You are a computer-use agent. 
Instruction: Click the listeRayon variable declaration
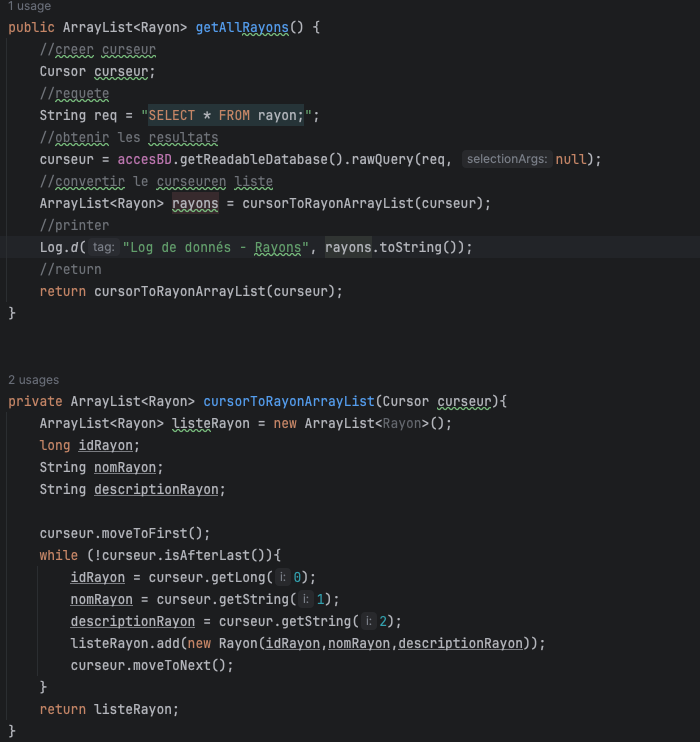click(x=210, y=424)
